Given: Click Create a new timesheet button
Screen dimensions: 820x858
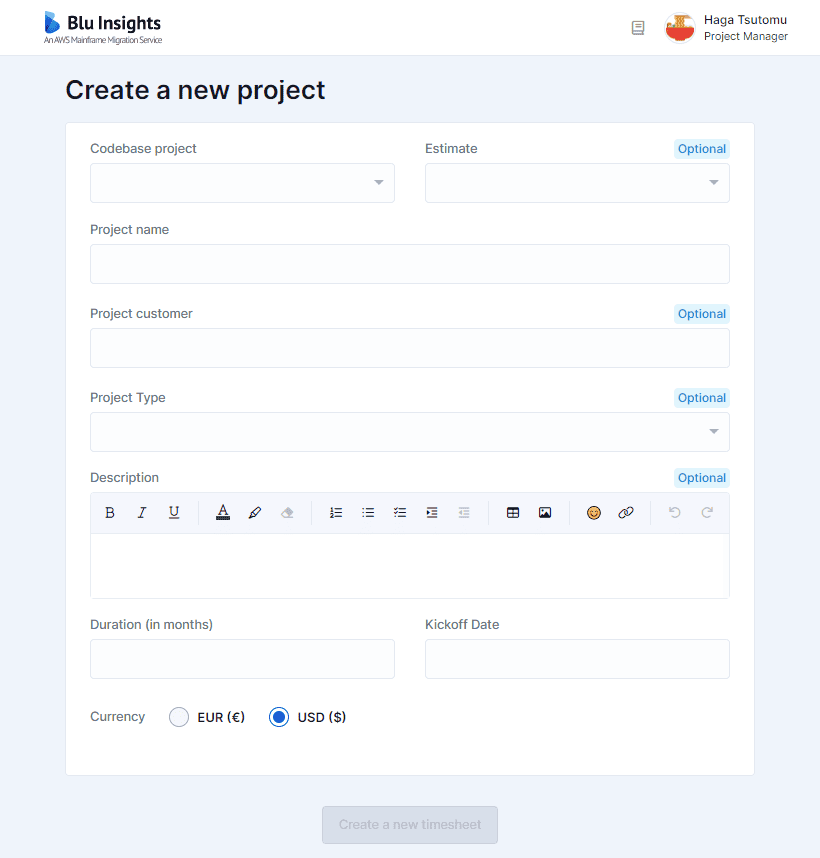Looking at the screenshot, I should [410, 825].
